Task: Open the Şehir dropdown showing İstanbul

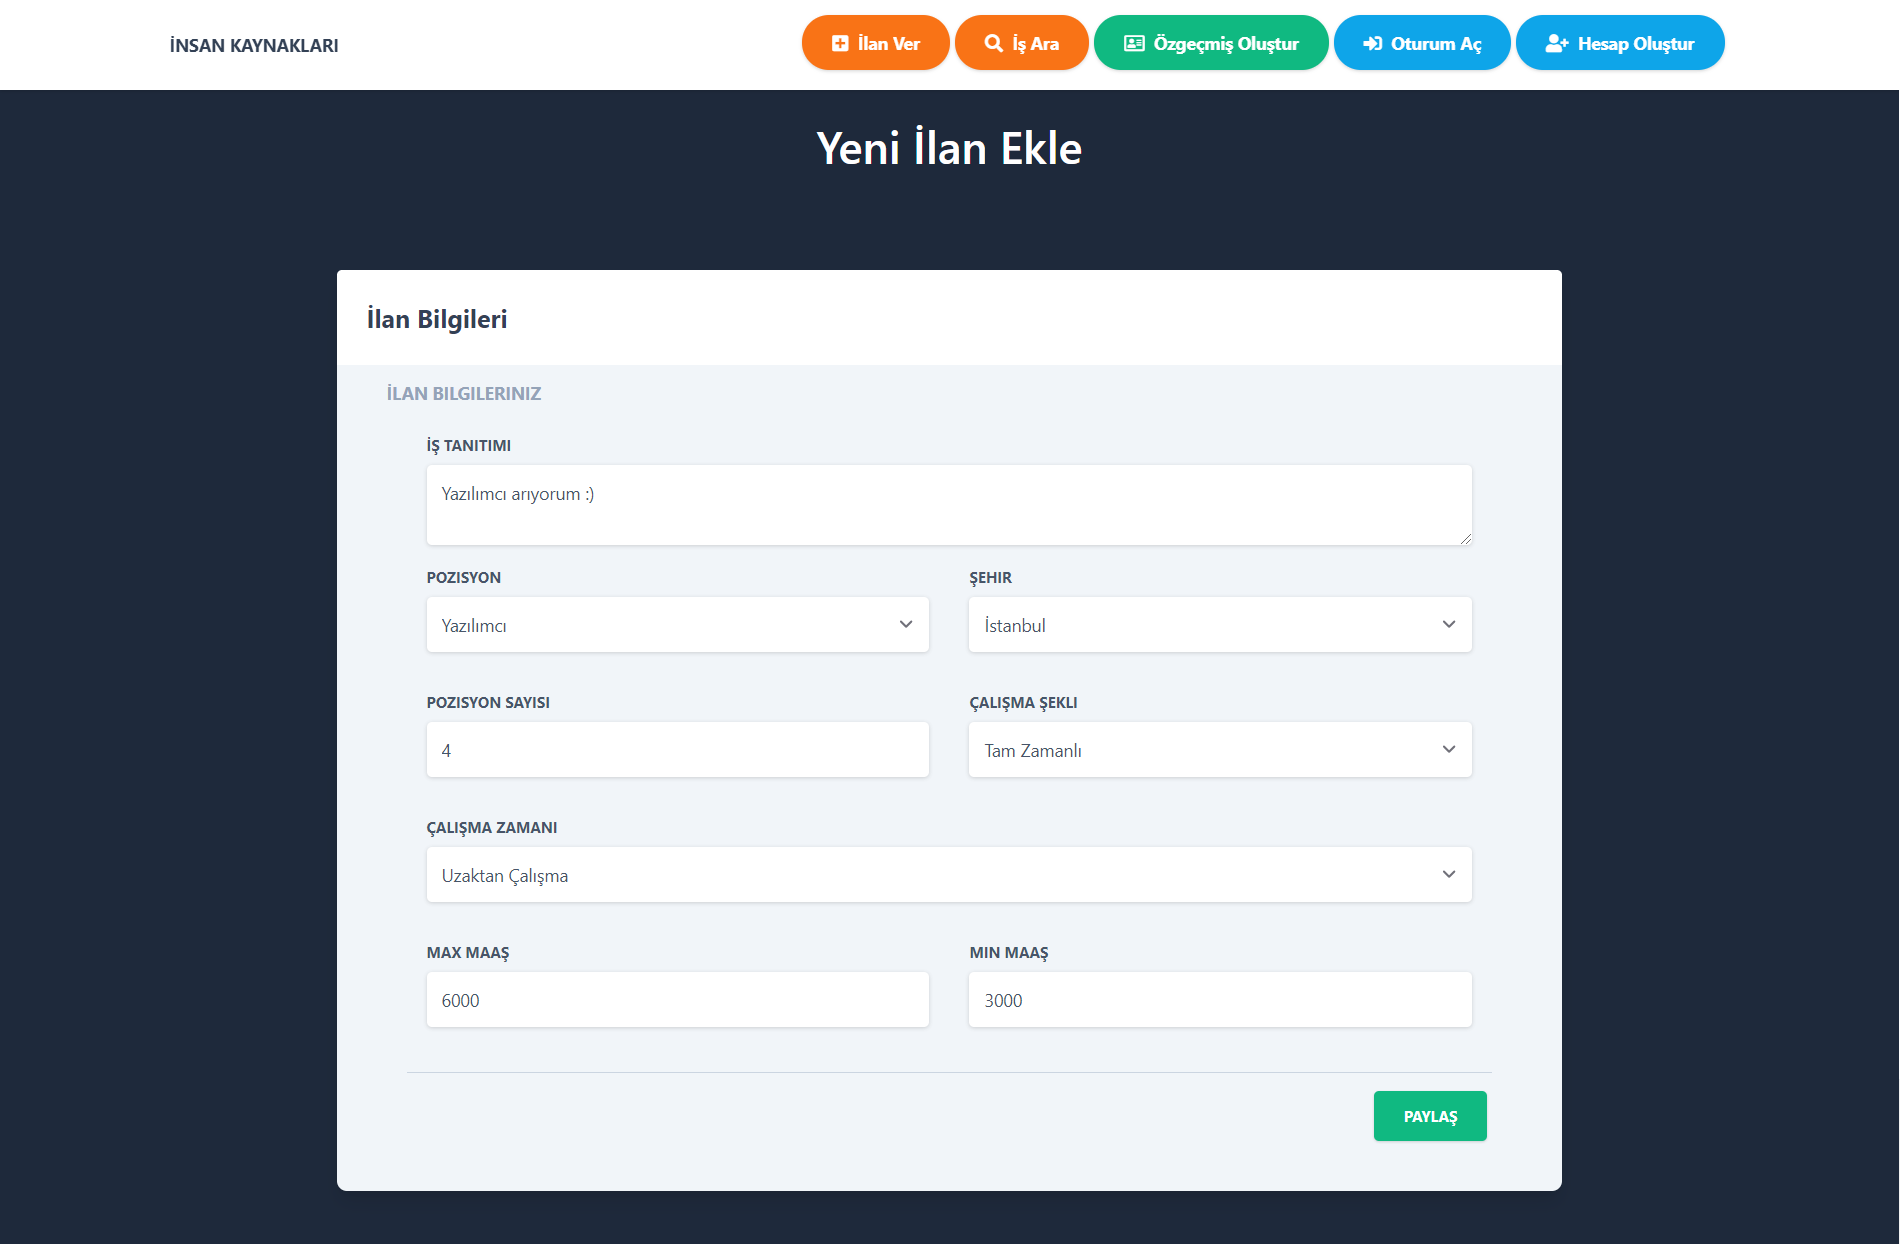Action: (x=1219, y=624)
